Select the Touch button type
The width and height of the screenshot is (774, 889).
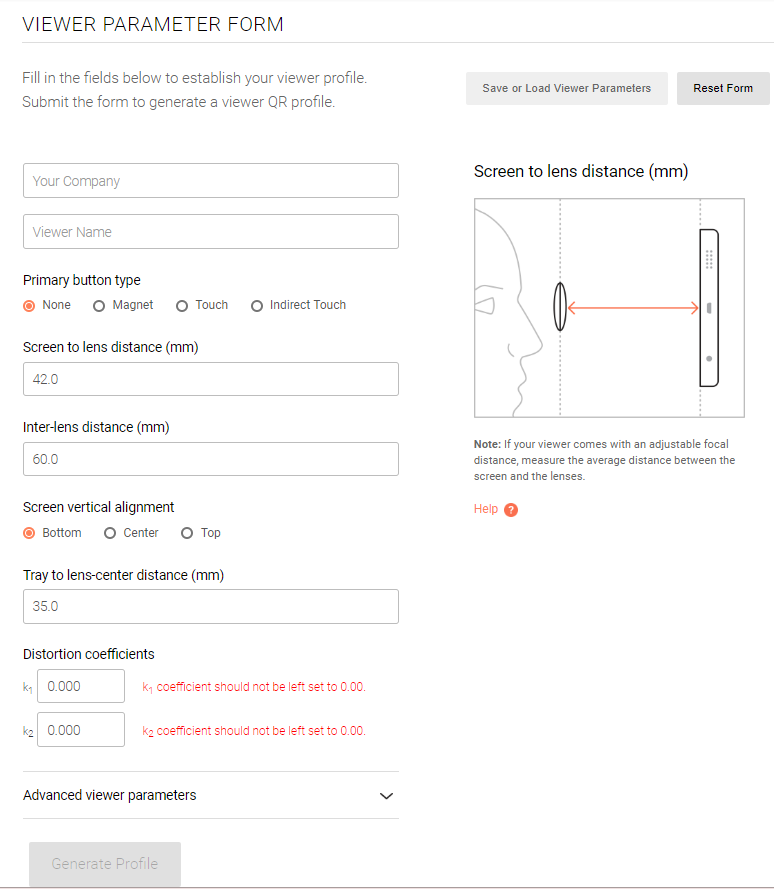coord(182,305)
